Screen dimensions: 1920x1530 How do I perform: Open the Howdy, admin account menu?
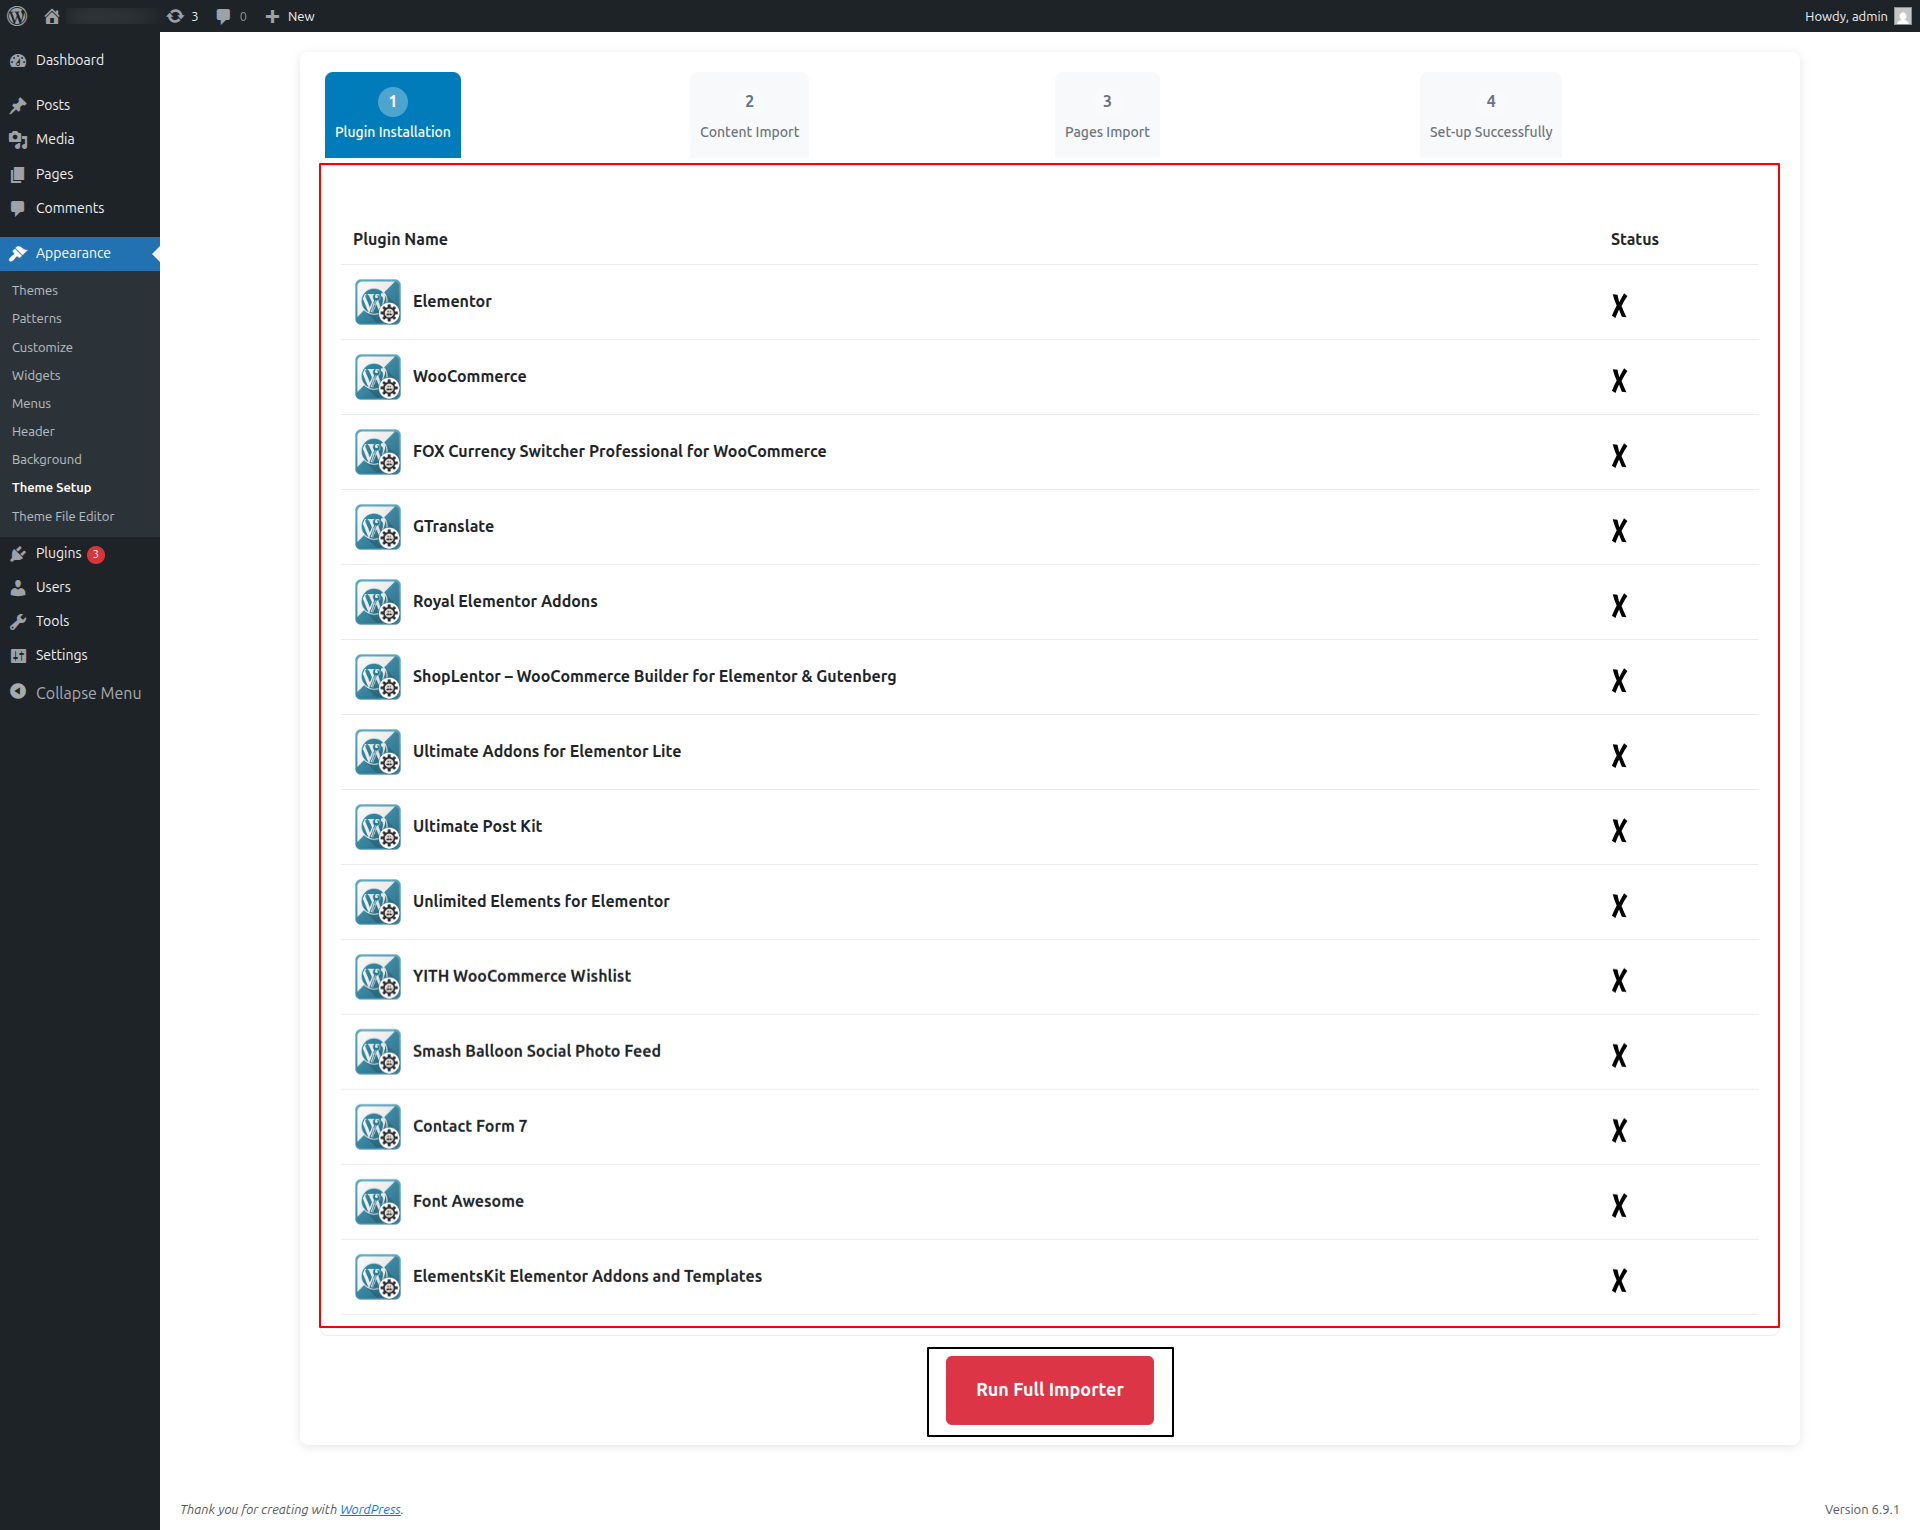1845,16
